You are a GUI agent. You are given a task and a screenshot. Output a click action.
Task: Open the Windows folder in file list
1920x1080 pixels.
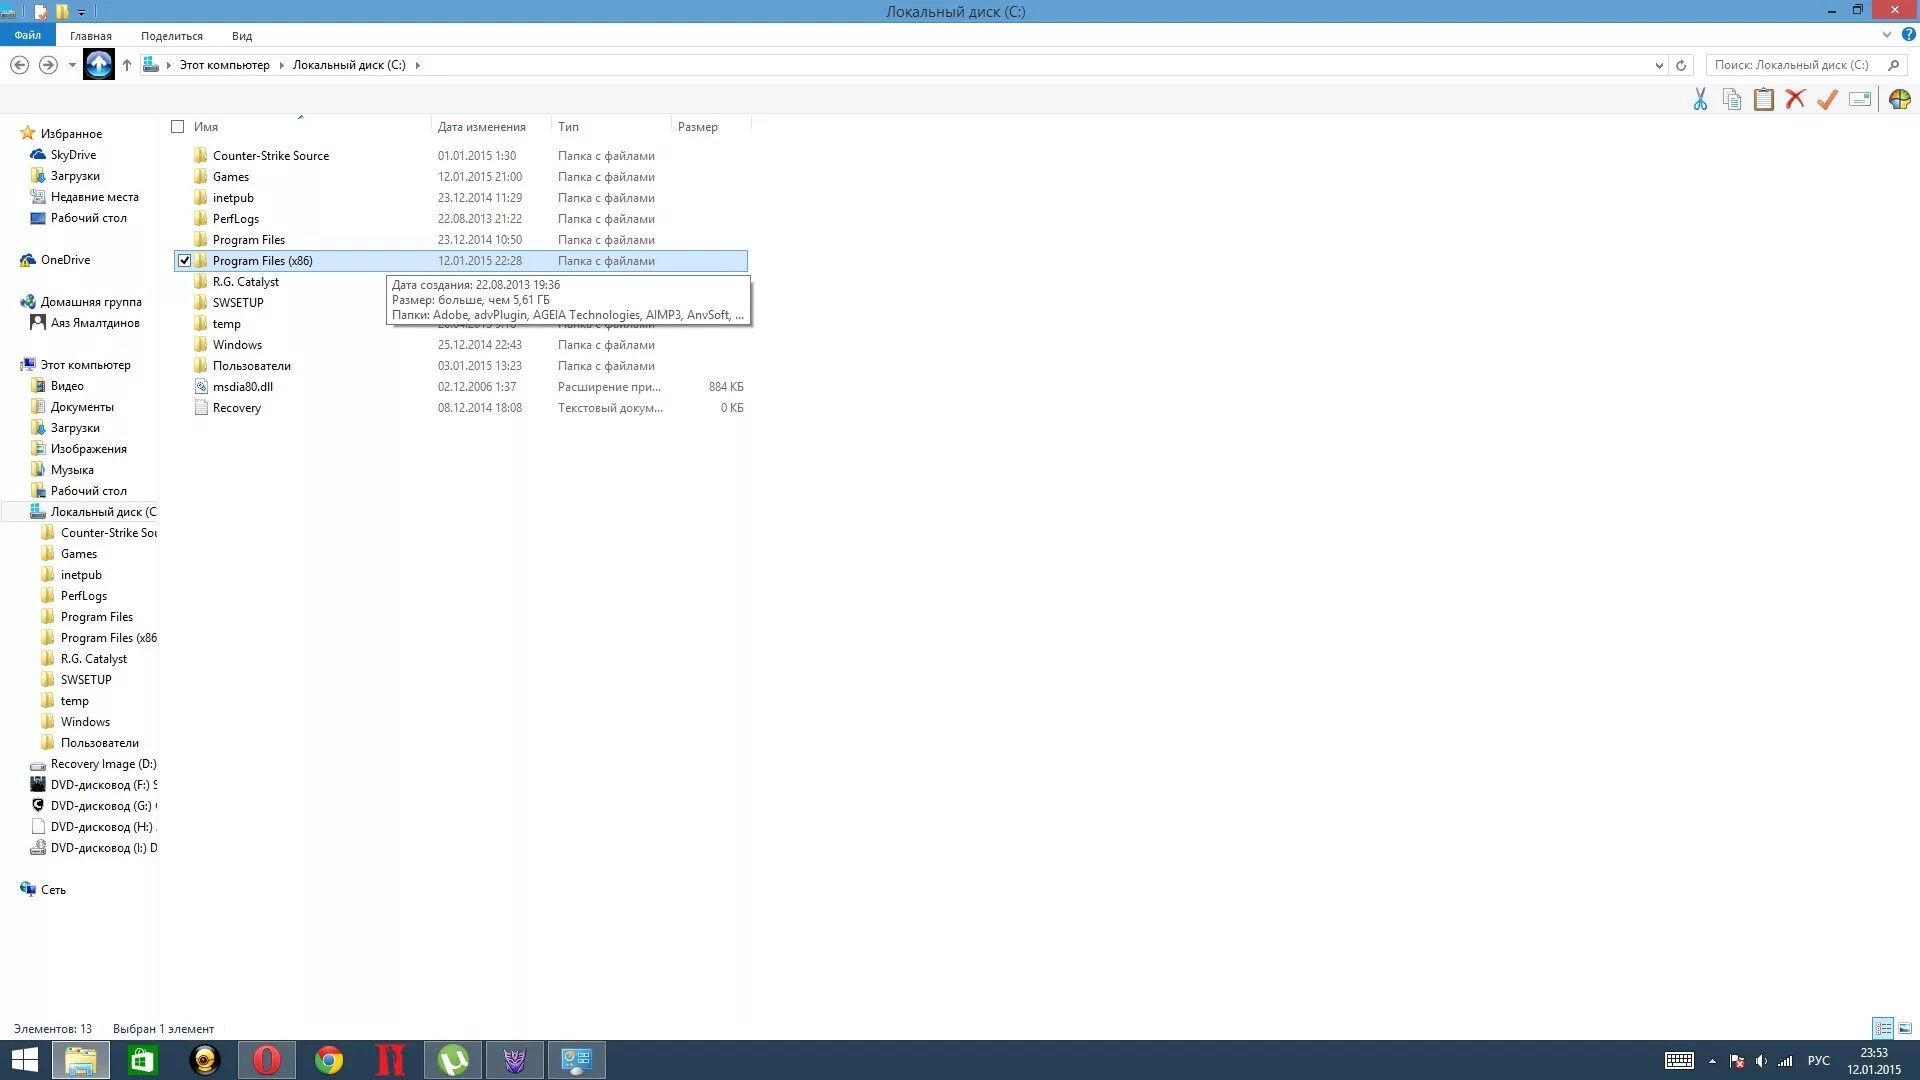click(x=236, y=344)
